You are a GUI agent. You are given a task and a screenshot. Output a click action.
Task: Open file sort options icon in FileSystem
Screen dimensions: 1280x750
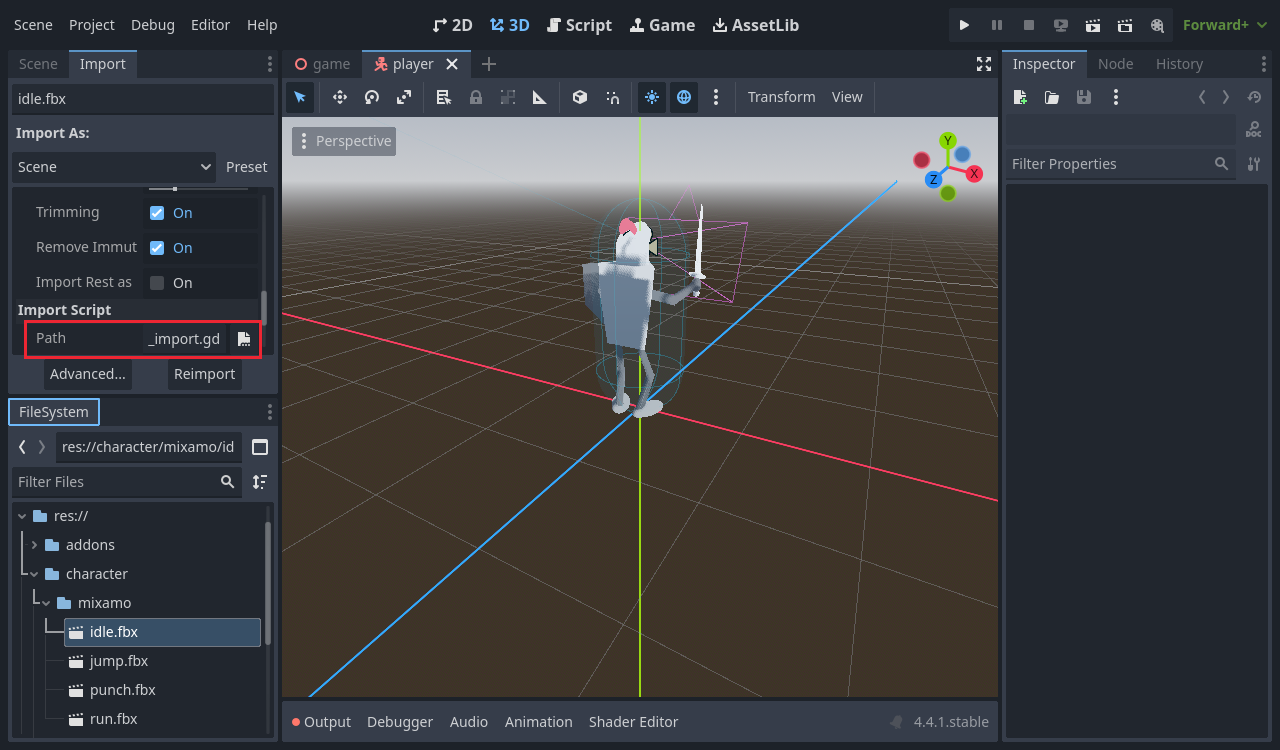(x=260, y=482)
